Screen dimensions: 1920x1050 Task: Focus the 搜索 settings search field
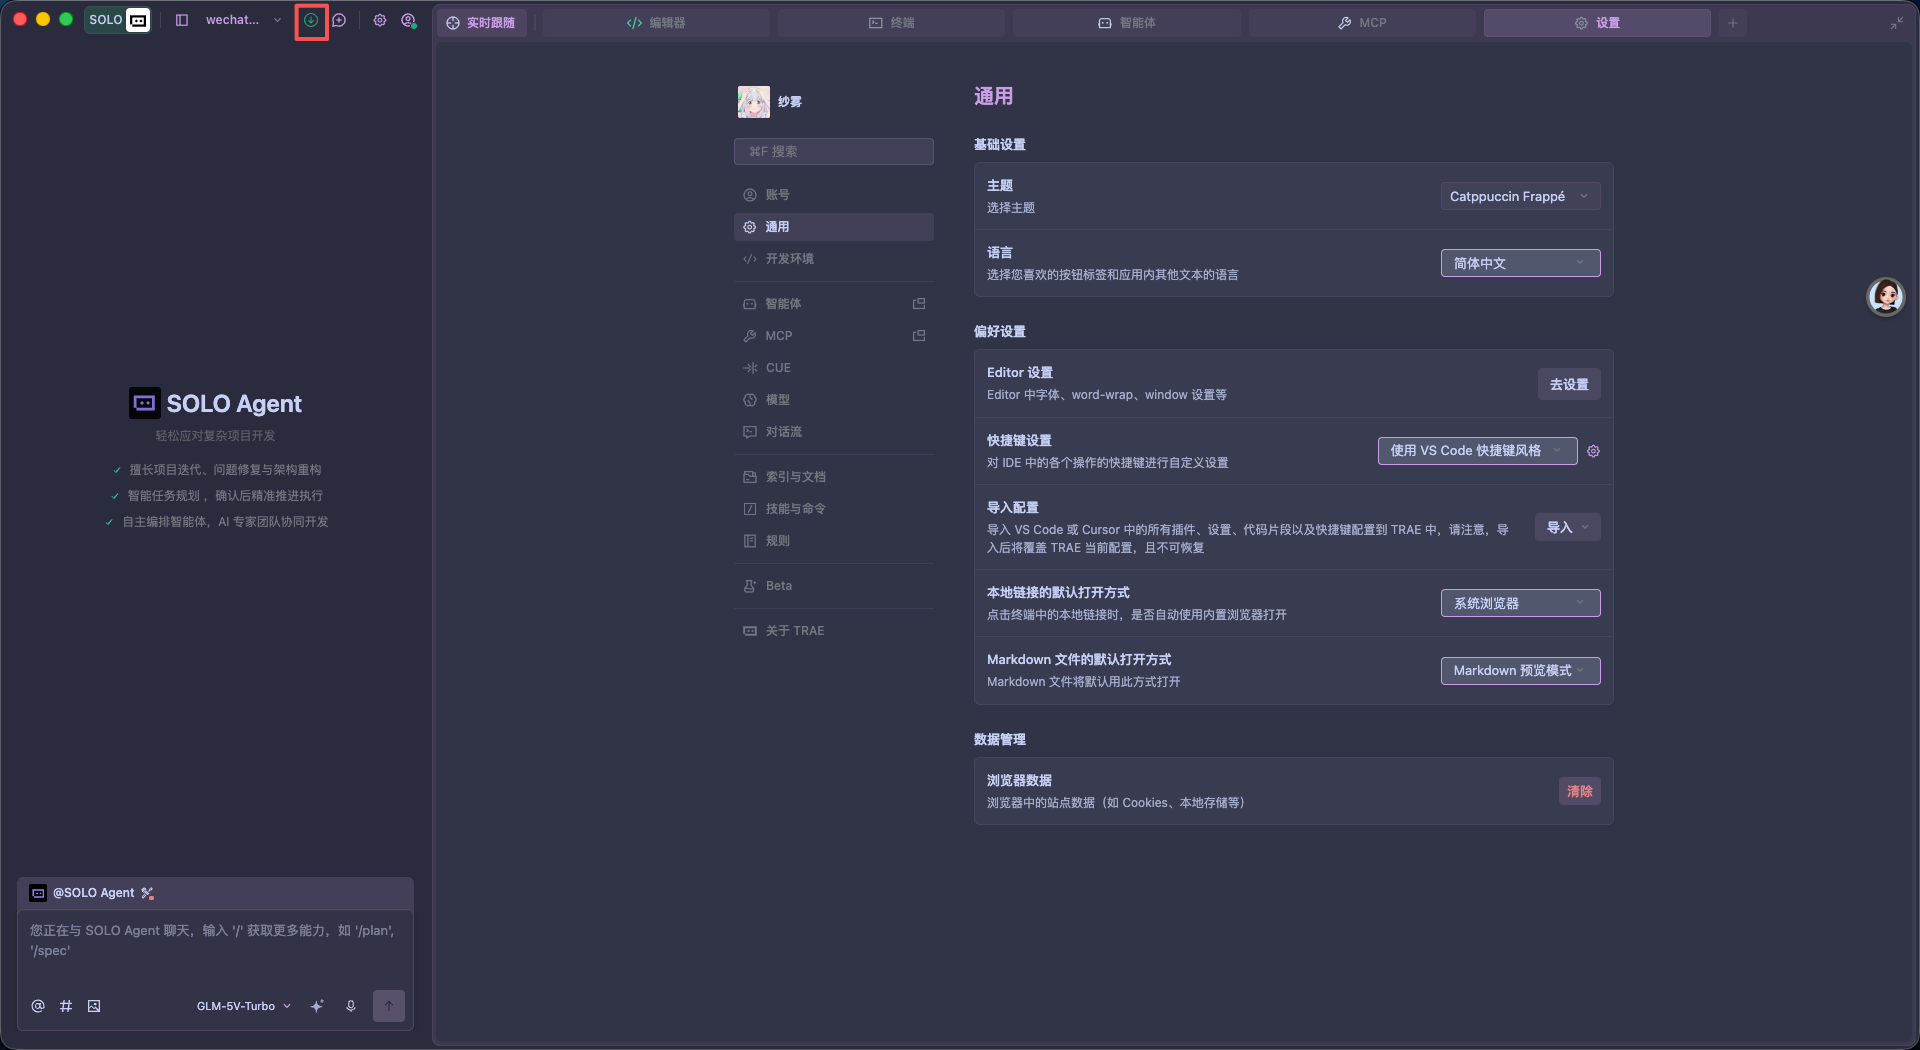834,151
